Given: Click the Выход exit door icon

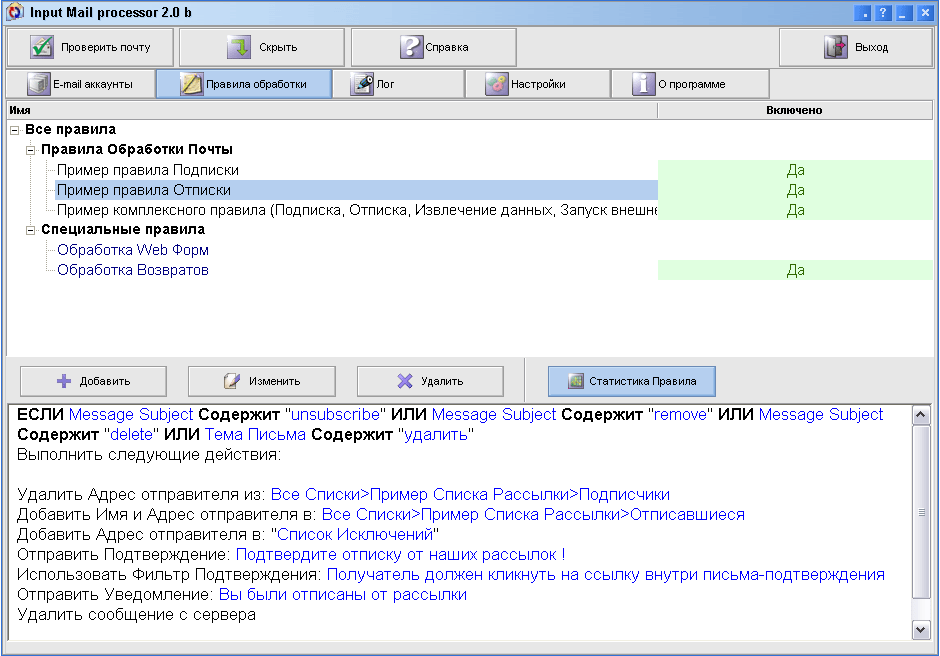Looking at the screenshot, I should point(835,47).
